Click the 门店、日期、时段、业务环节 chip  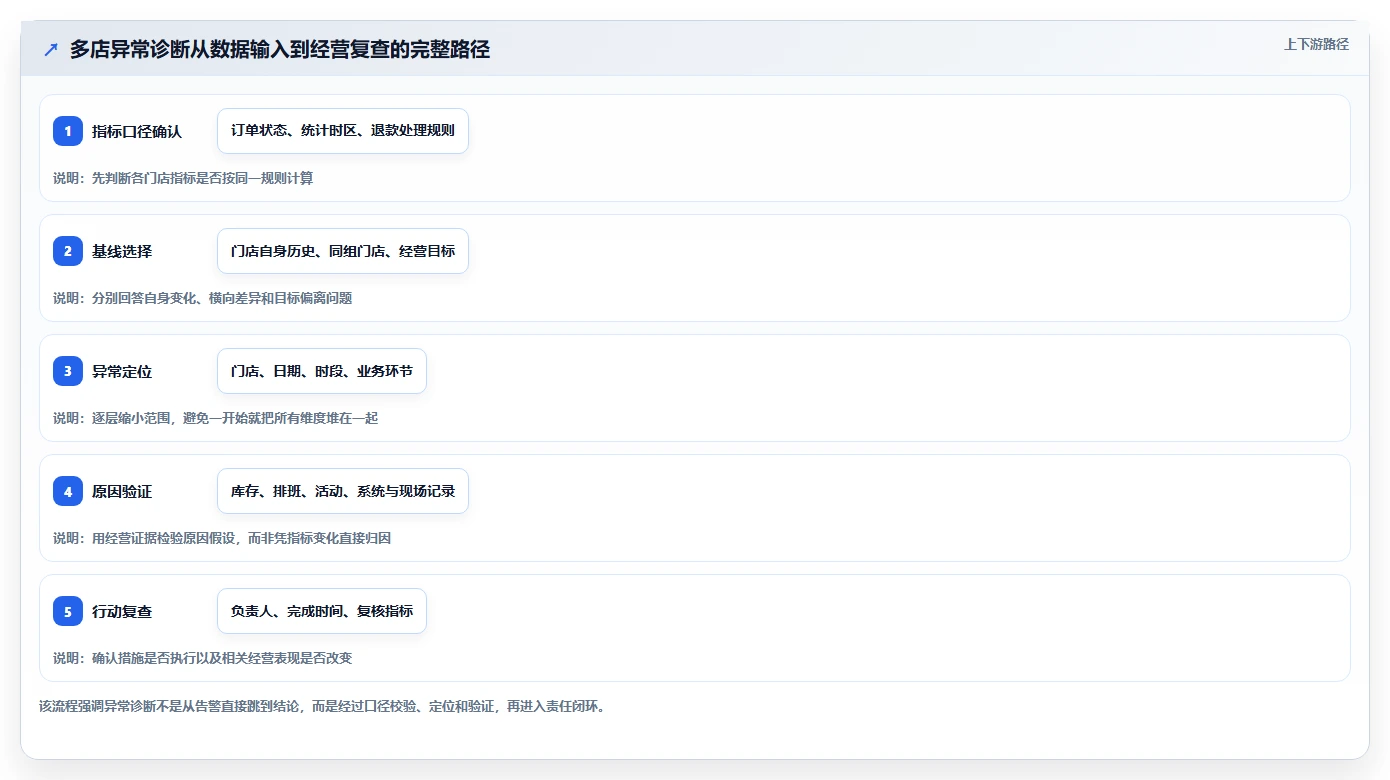(322, 371)
